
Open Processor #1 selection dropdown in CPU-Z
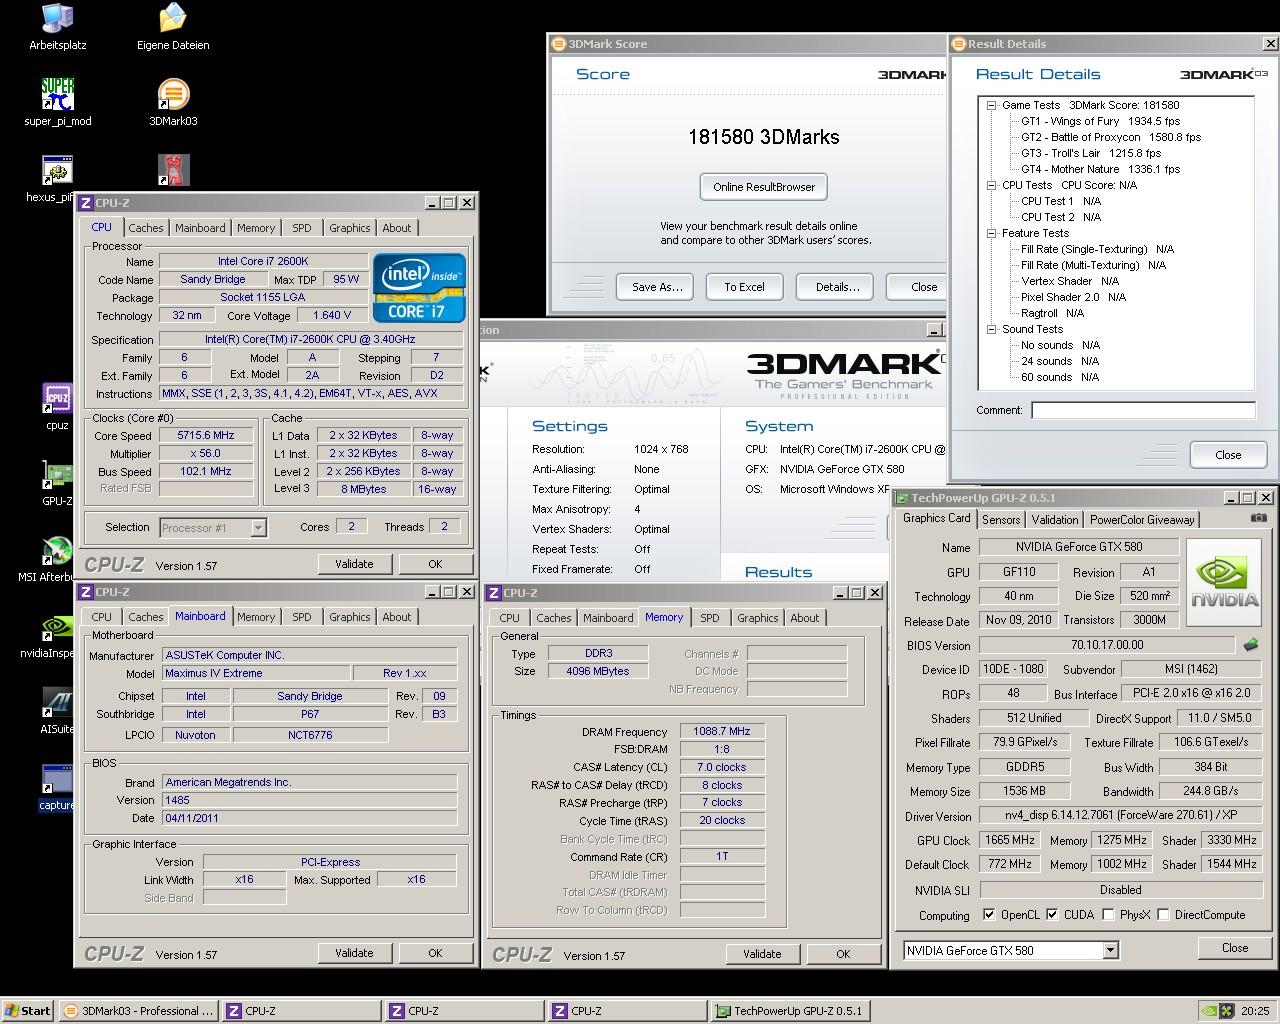[258, 528]
